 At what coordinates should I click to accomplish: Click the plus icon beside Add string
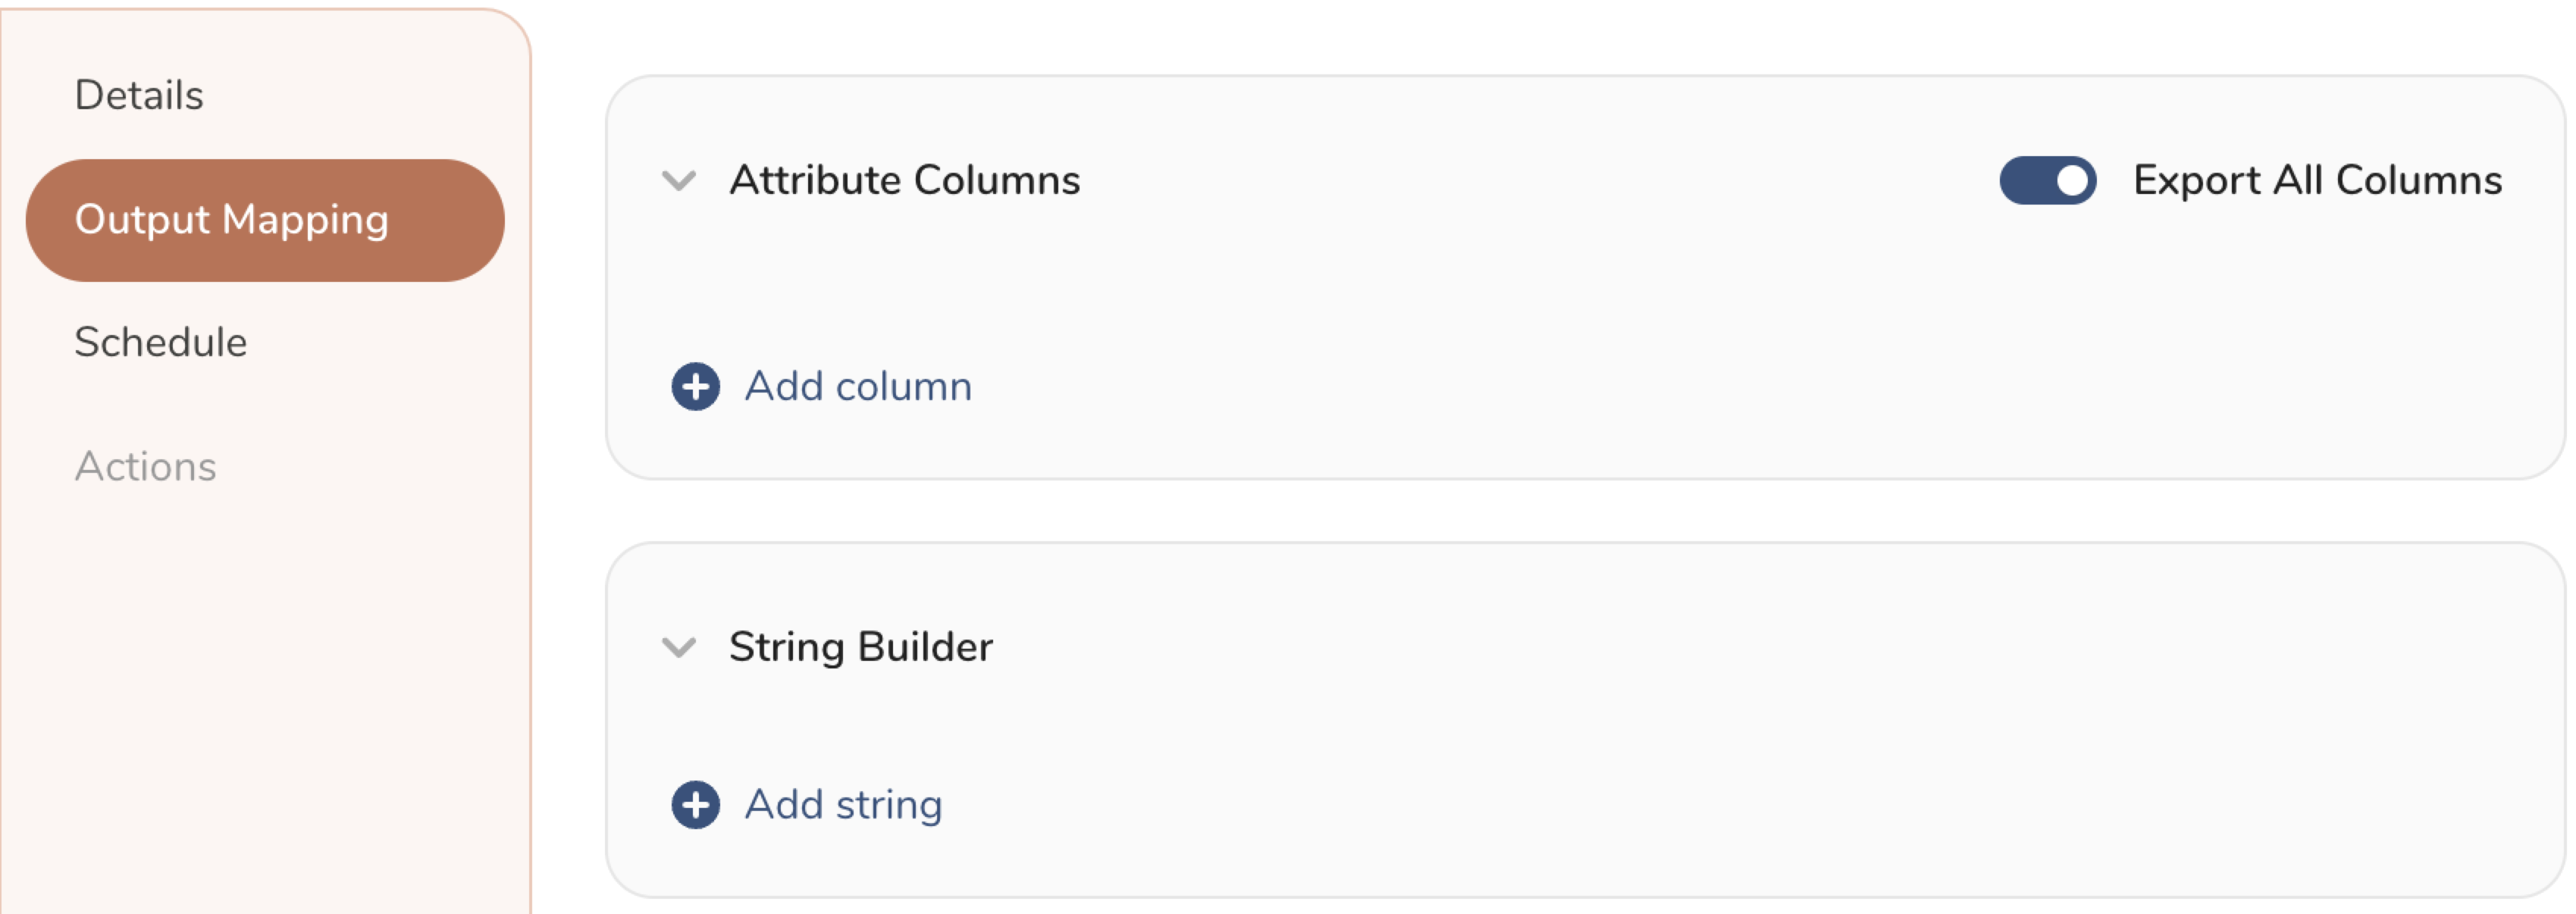coord(695,805)
